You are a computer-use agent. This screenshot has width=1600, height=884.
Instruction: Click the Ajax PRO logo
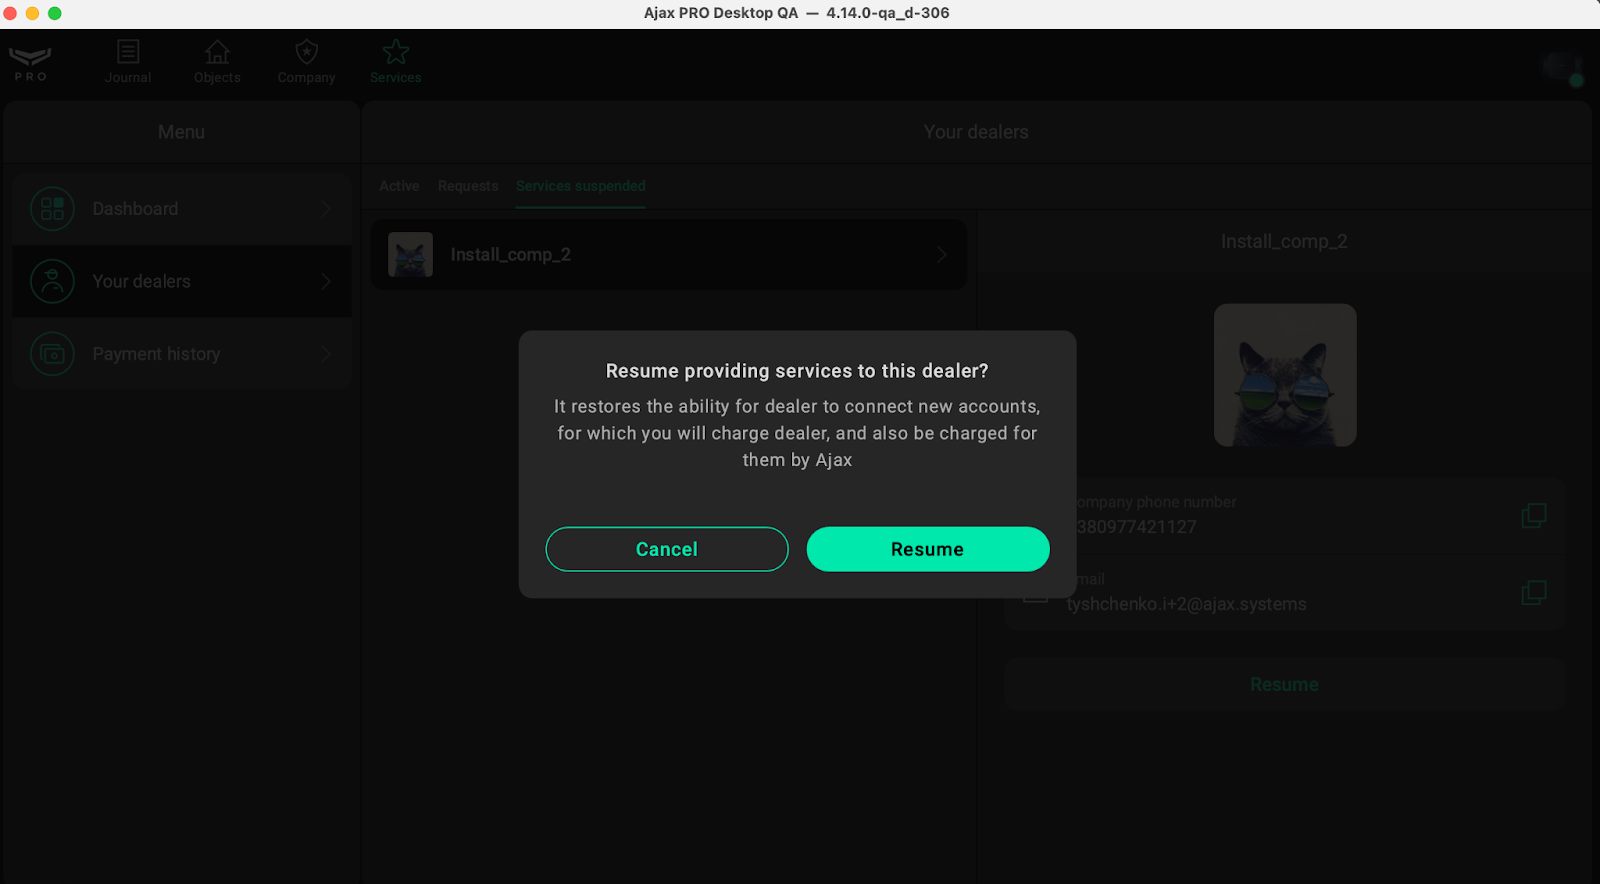click(x=30, y=62)
